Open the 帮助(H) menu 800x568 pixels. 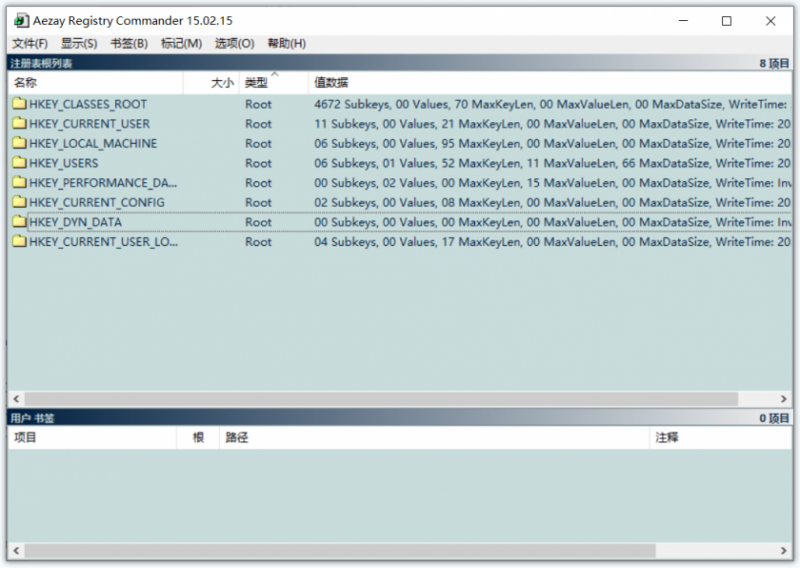pyautogui.click(x=287, y=43)
